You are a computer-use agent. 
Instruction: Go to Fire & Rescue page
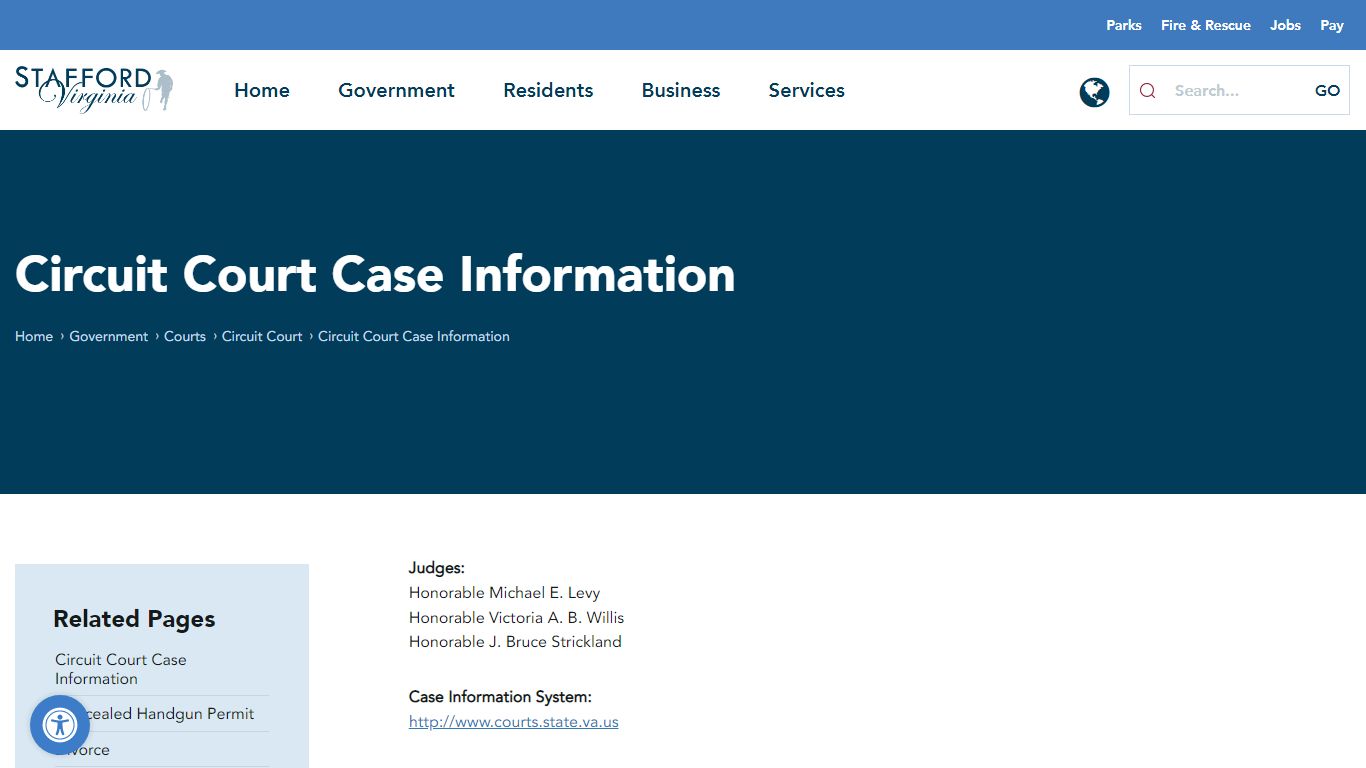pyautogui.click(x=1205, y=25)
